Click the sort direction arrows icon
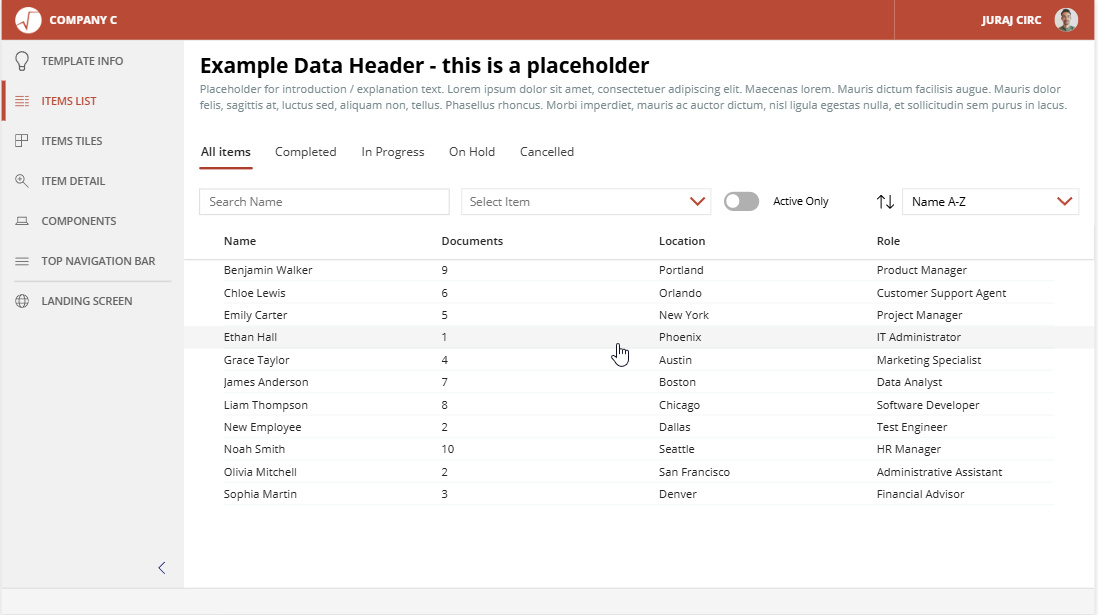The image size is (1098, 615). tap(885, 202)
